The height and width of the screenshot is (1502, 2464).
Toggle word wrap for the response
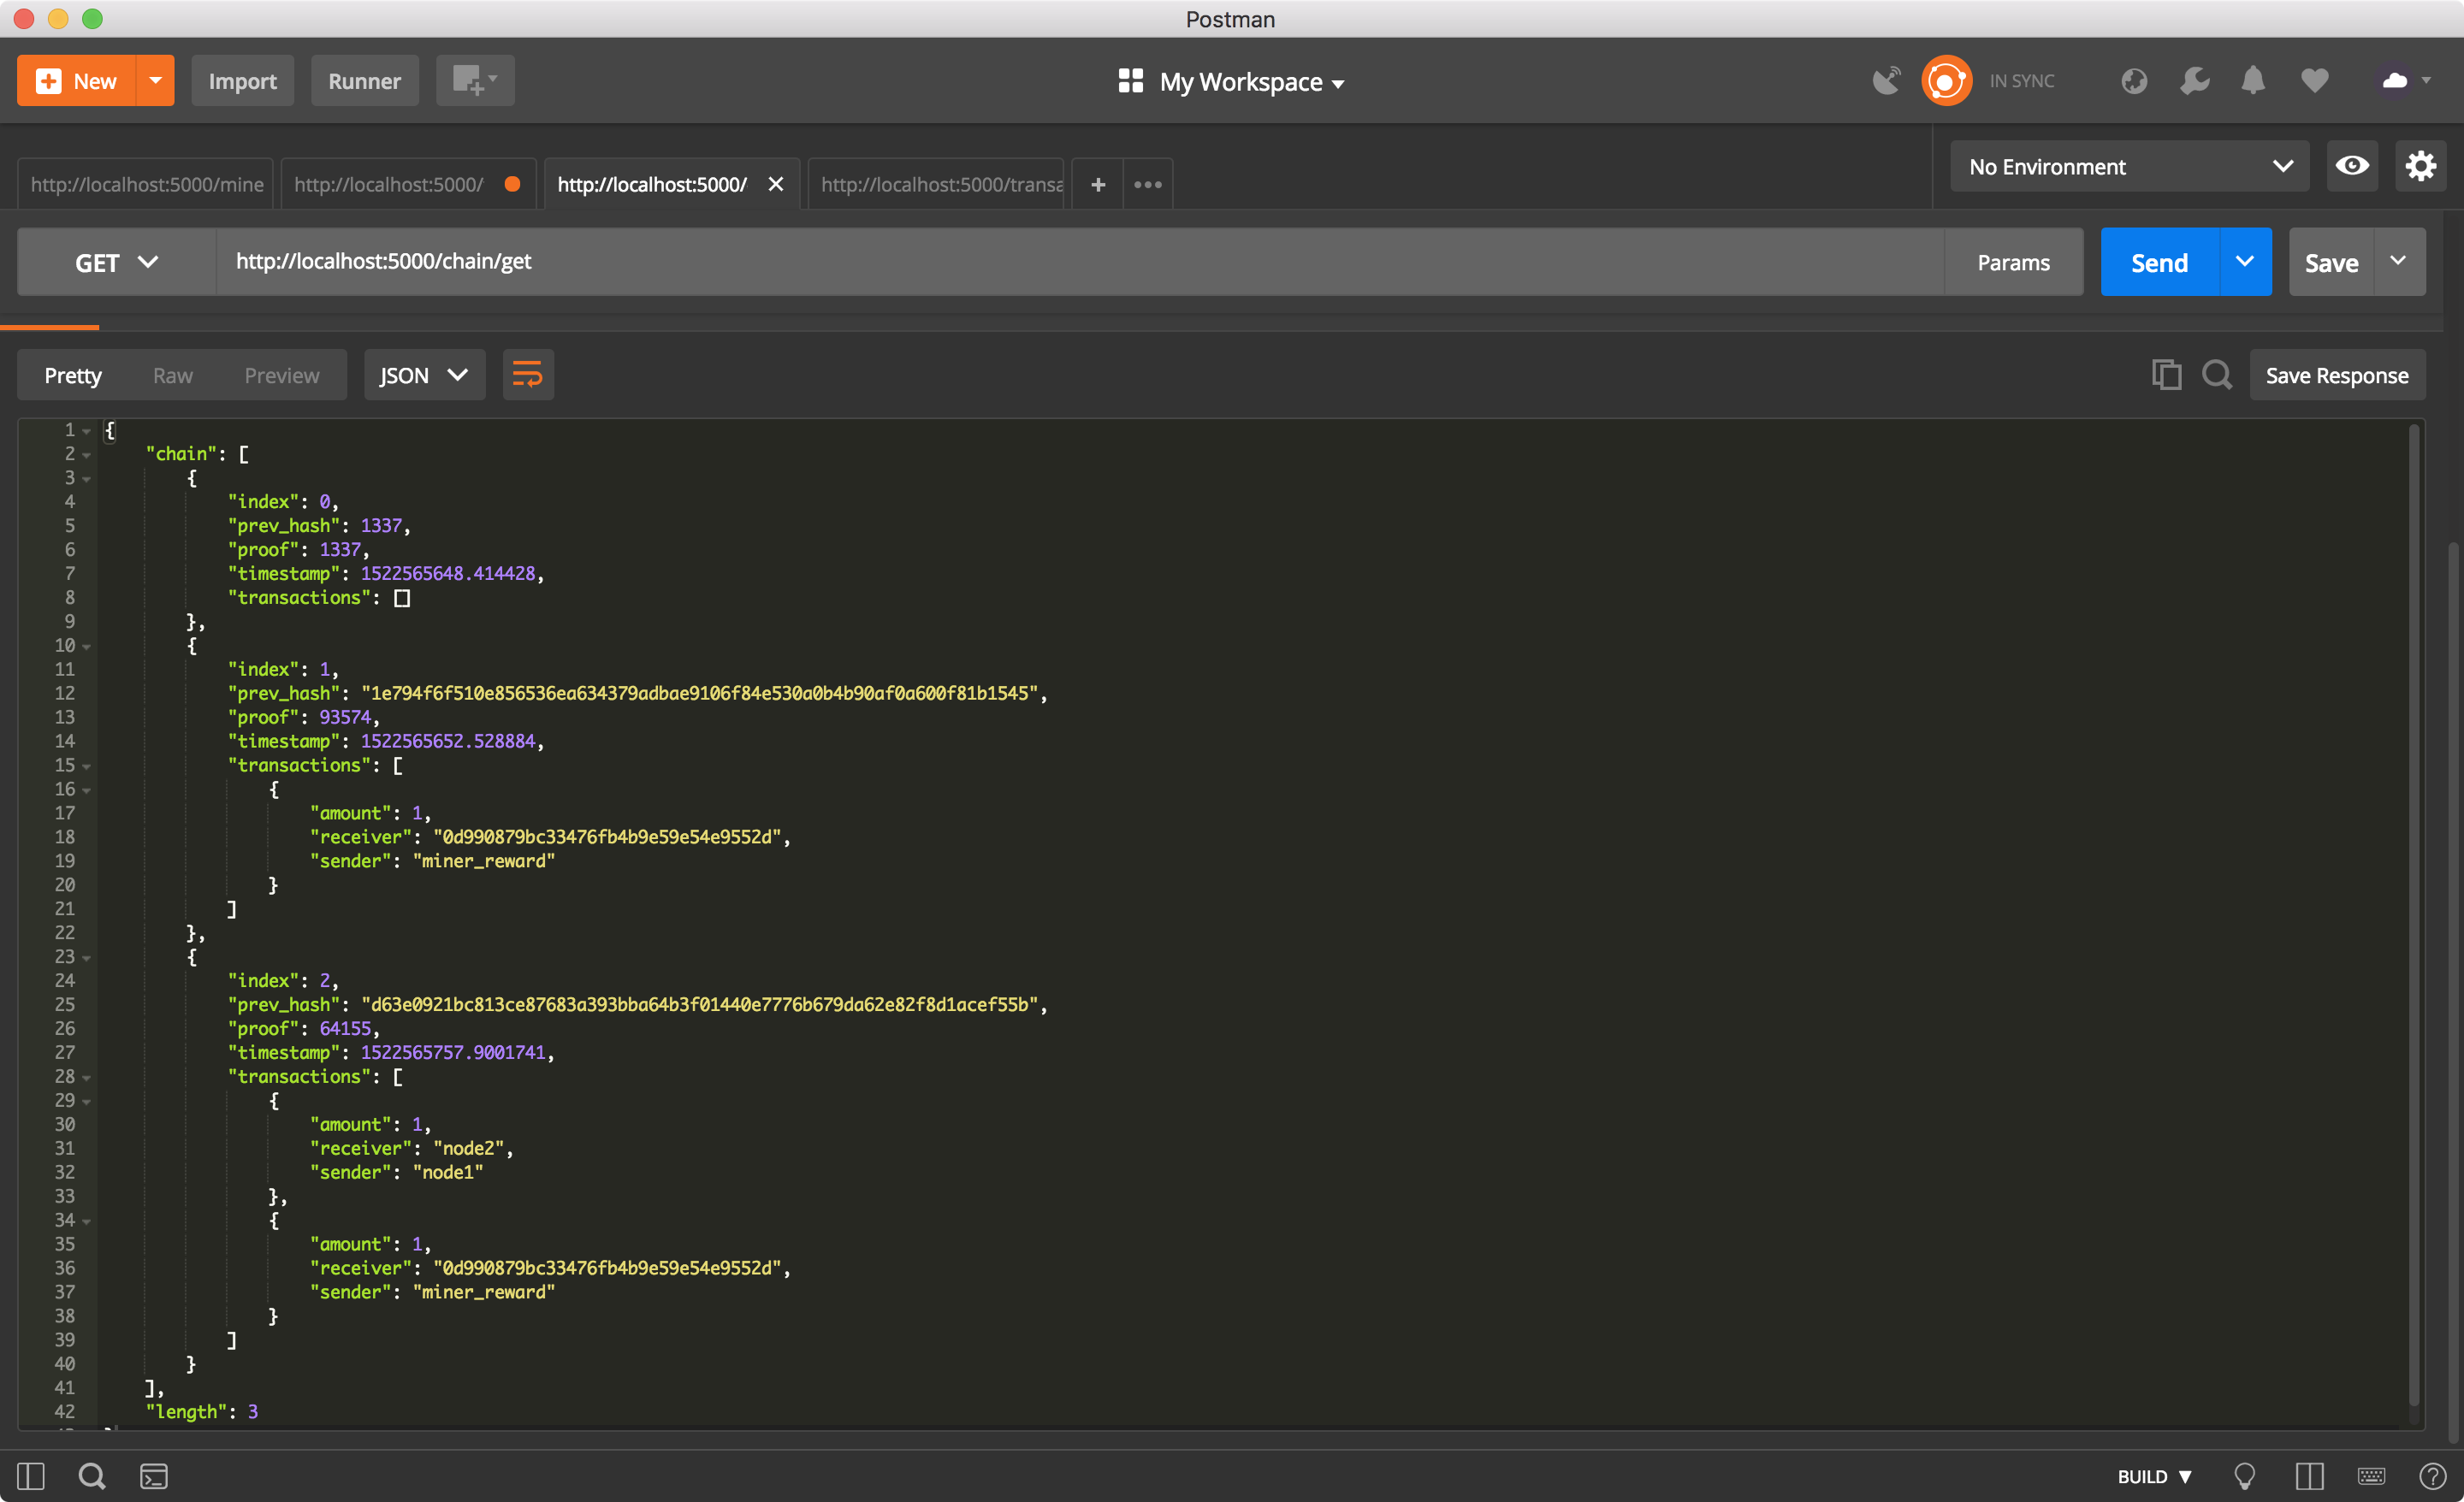[x=528, y=375]
